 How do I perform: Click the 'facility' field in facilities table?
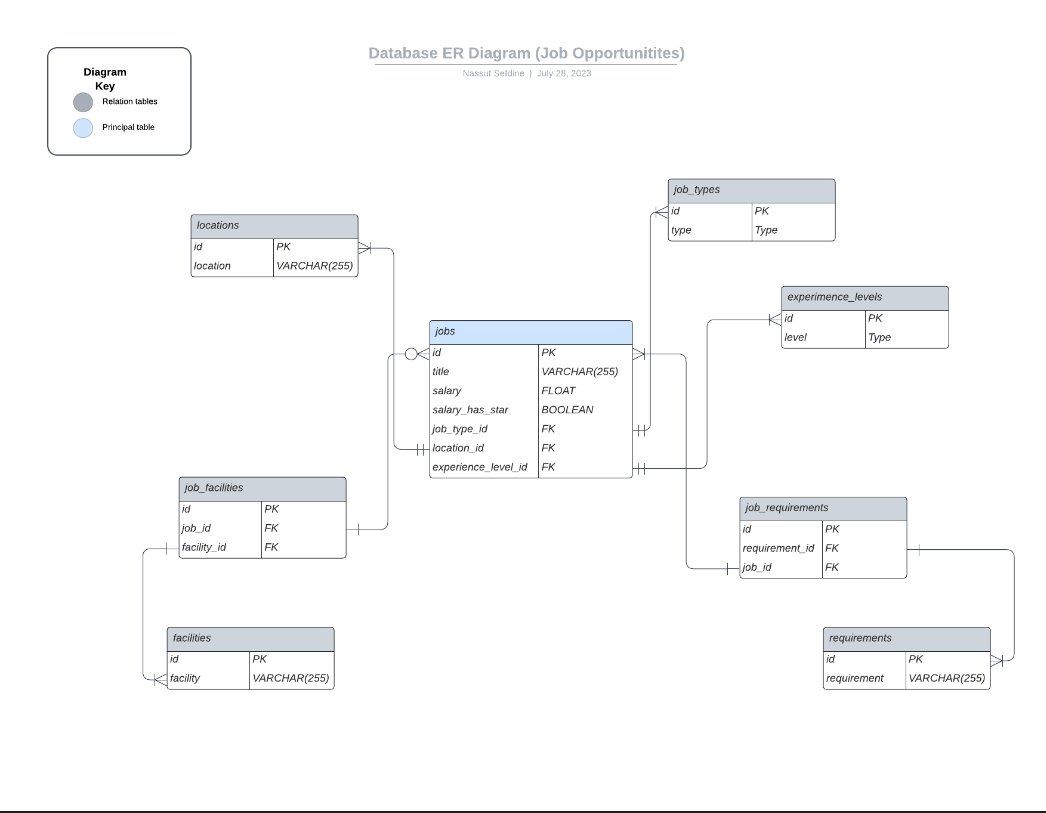tap(184, 678)
